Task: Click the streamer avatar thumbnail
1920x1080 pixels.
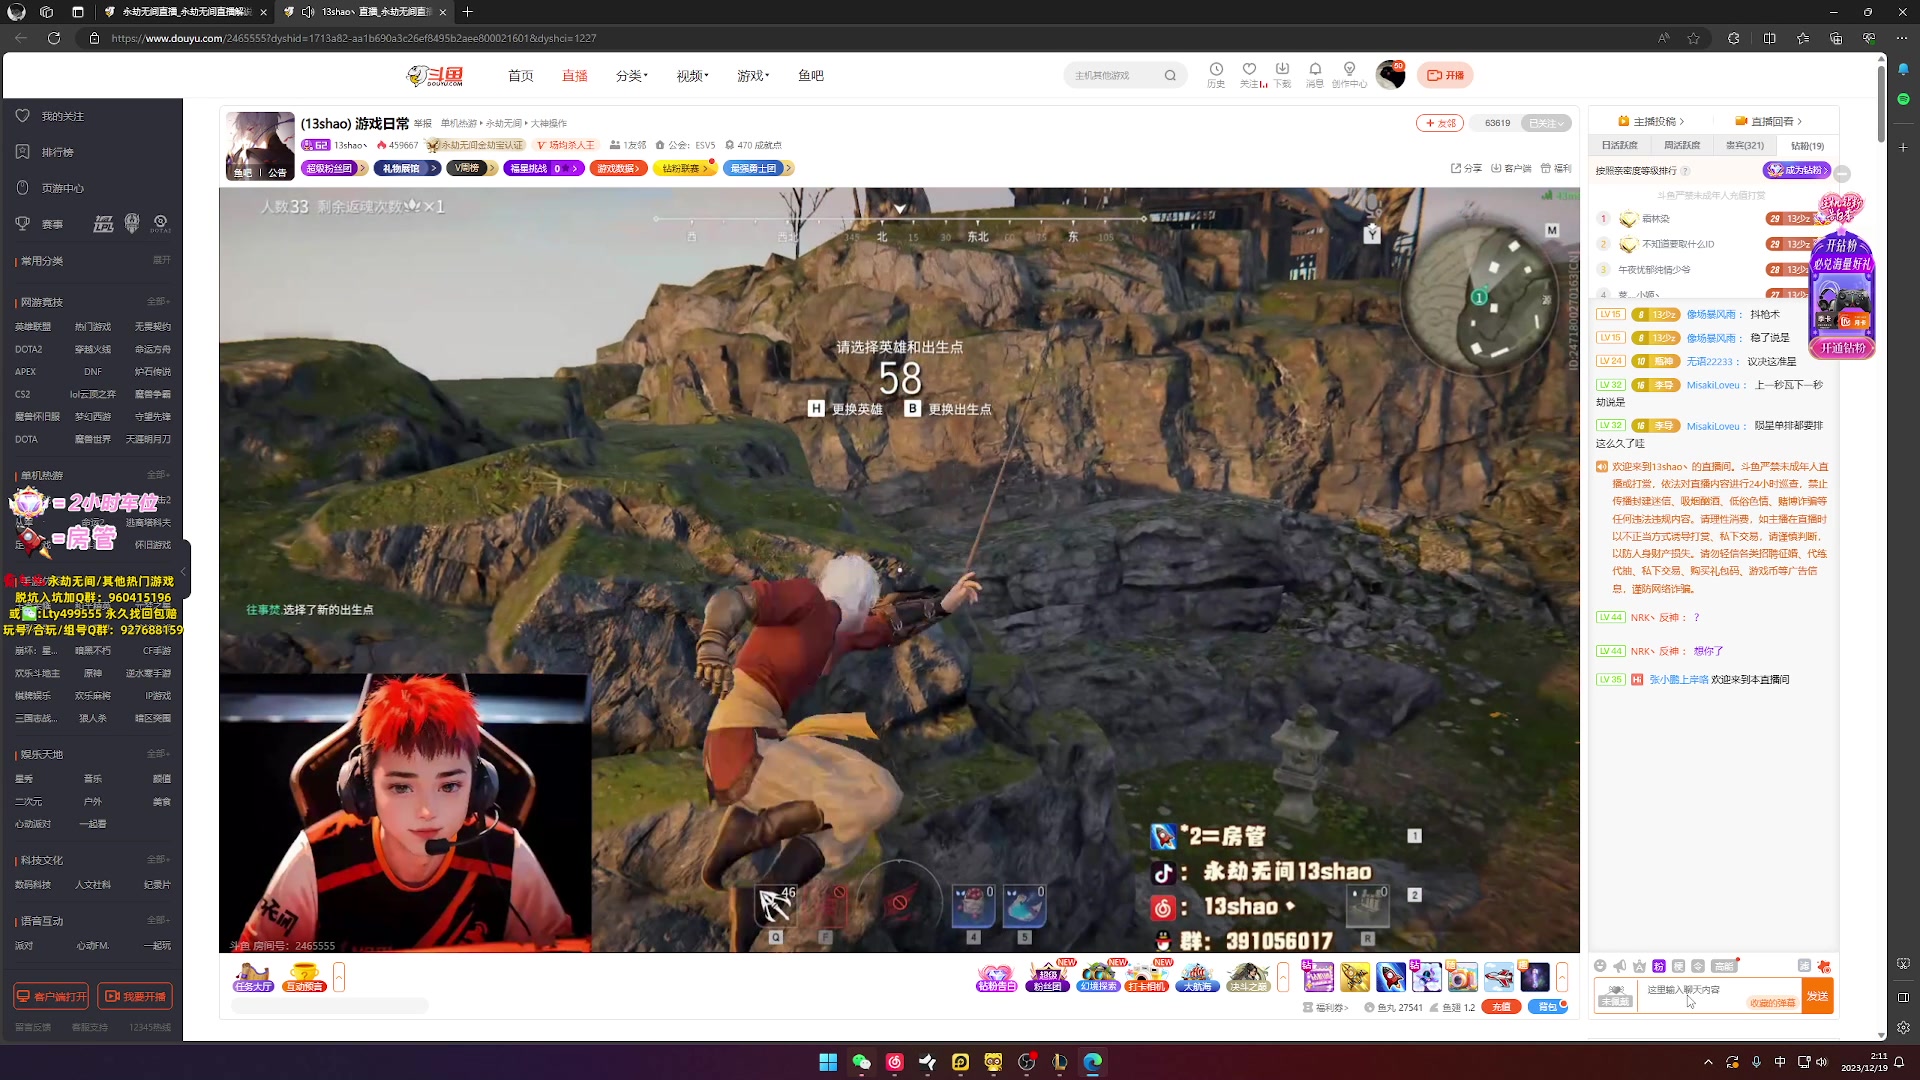Action: [x=260, y=146]
